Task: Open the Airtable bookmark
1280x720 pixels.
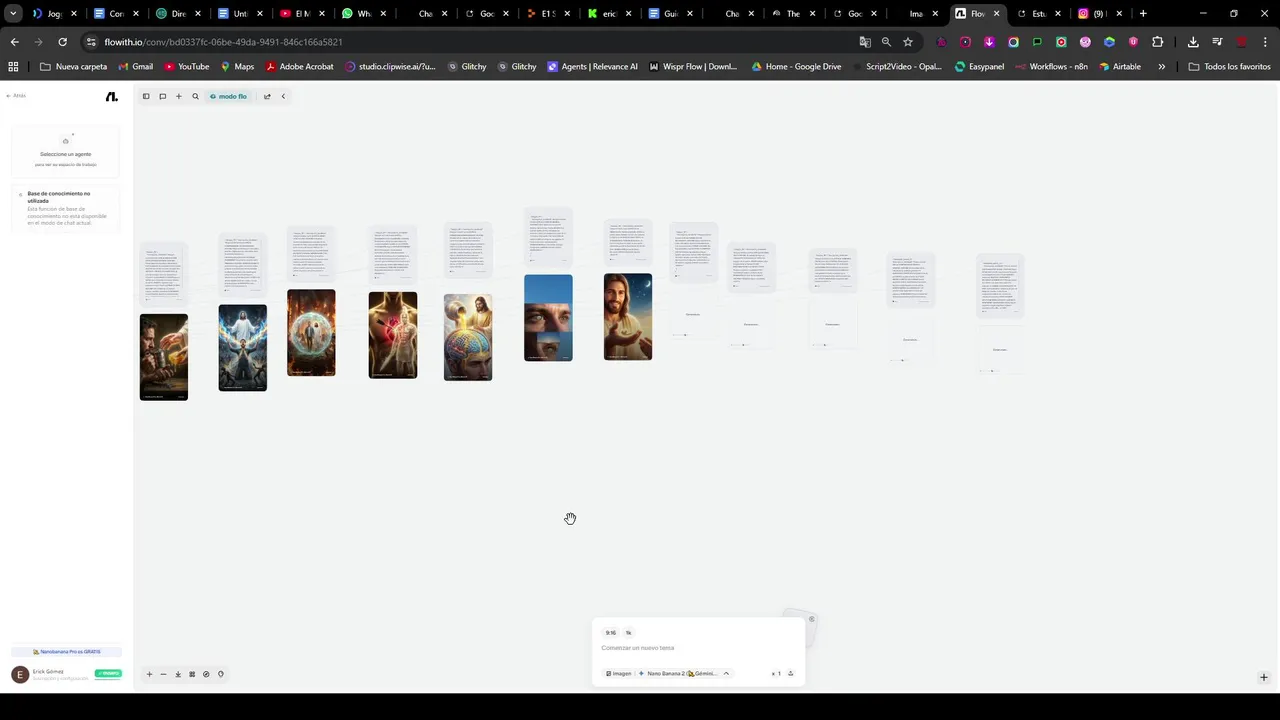Action: 1120,67
